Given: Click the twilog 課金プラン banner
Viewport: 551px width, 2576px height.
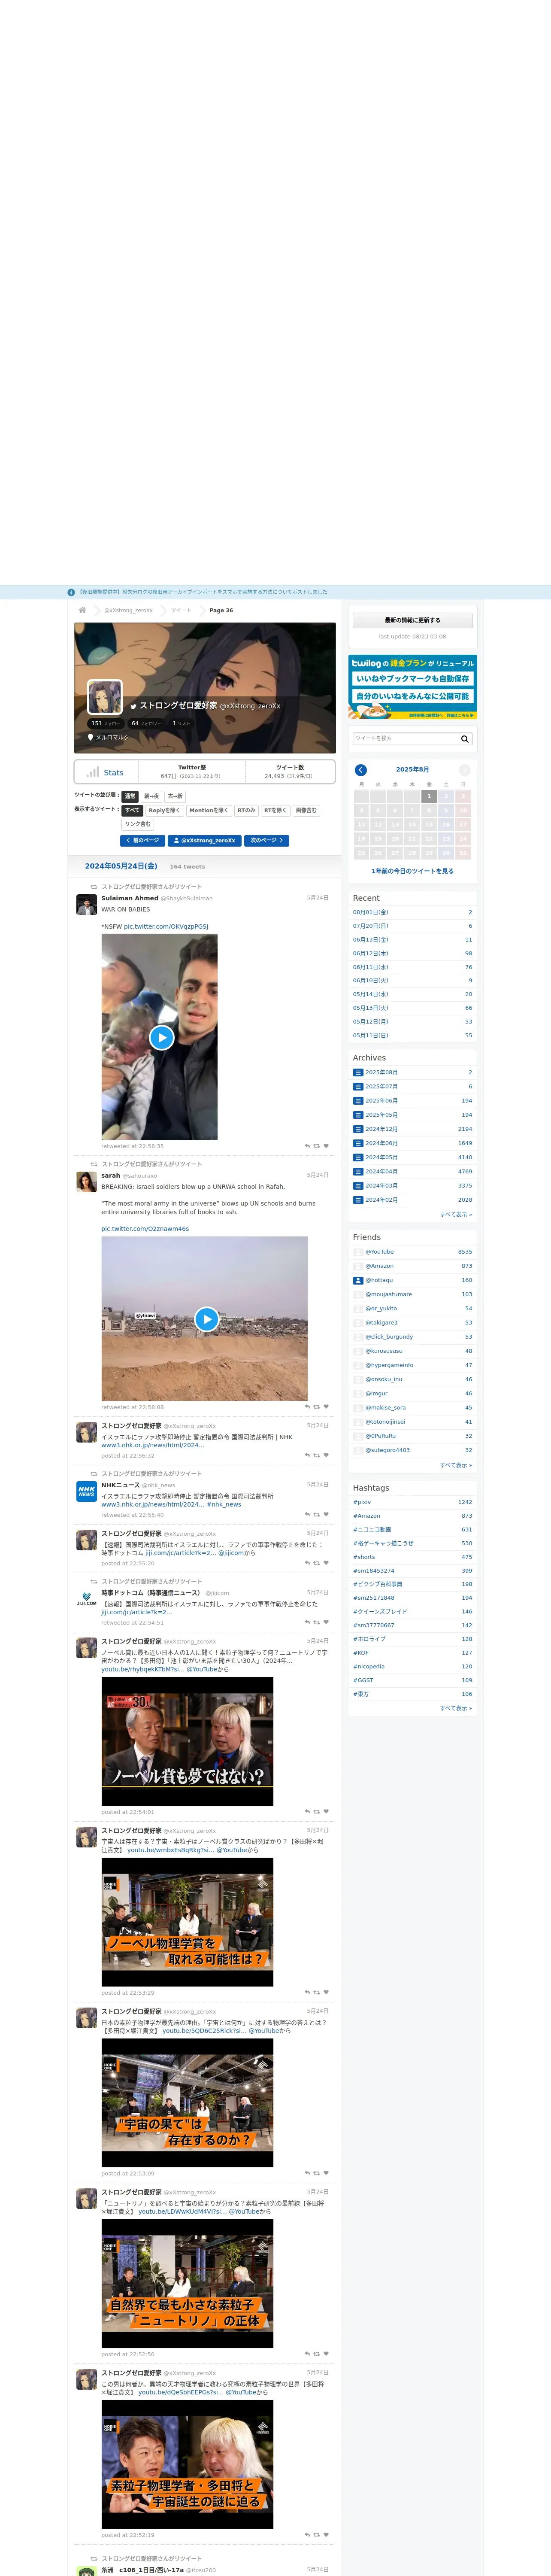Looking at the screenshot, I should [413, 687].
